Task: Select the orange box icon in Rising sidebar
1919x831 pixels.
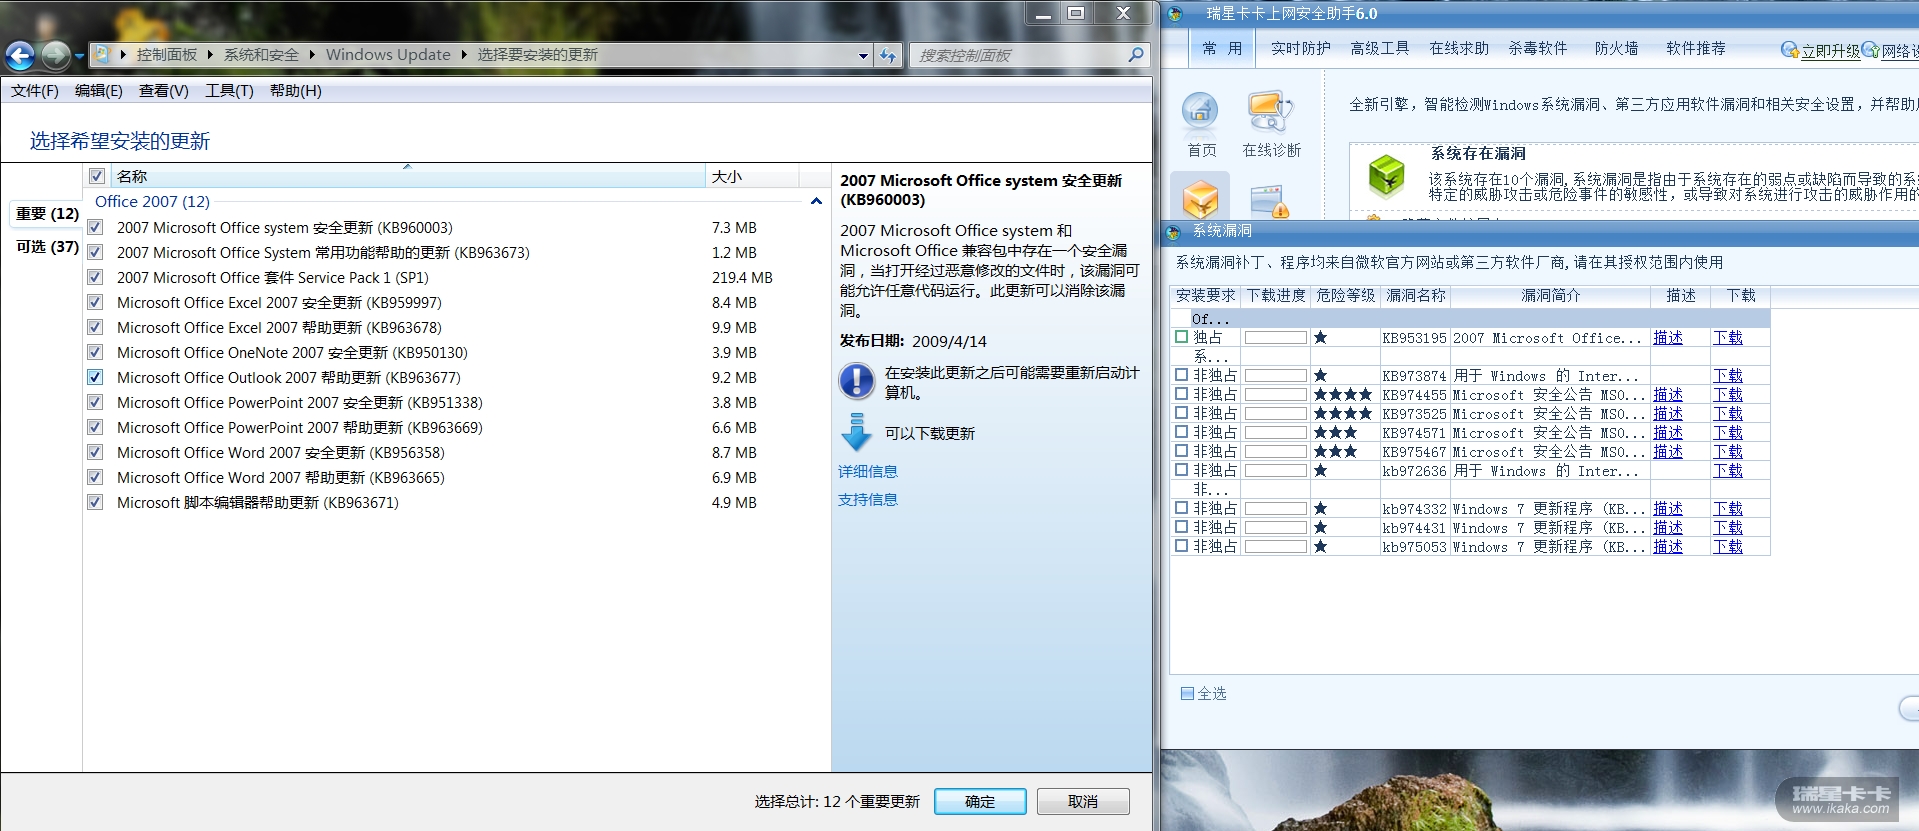Action: click(x=1200, y=198)
